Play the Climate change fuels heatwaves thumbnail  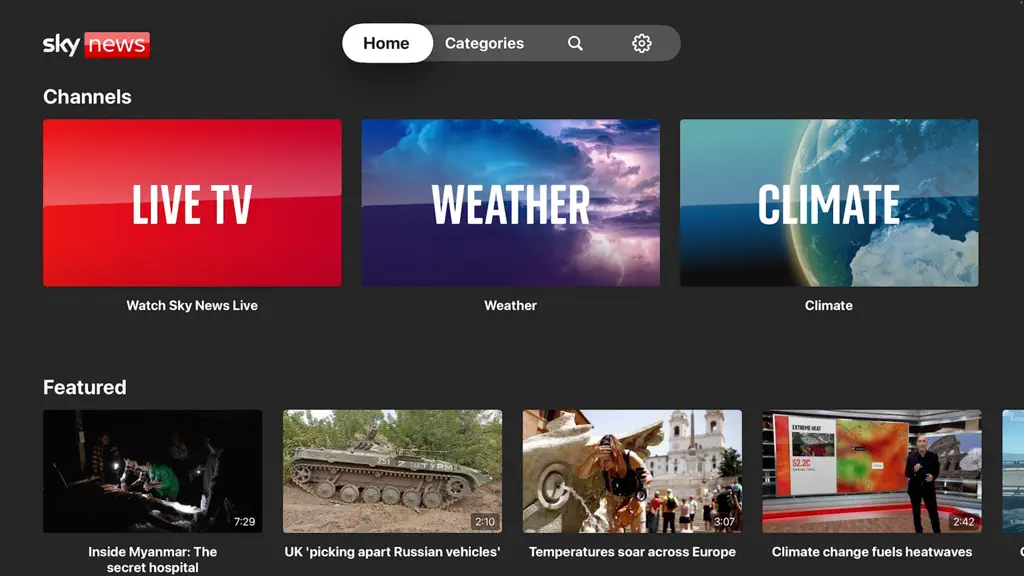[872, 471]
